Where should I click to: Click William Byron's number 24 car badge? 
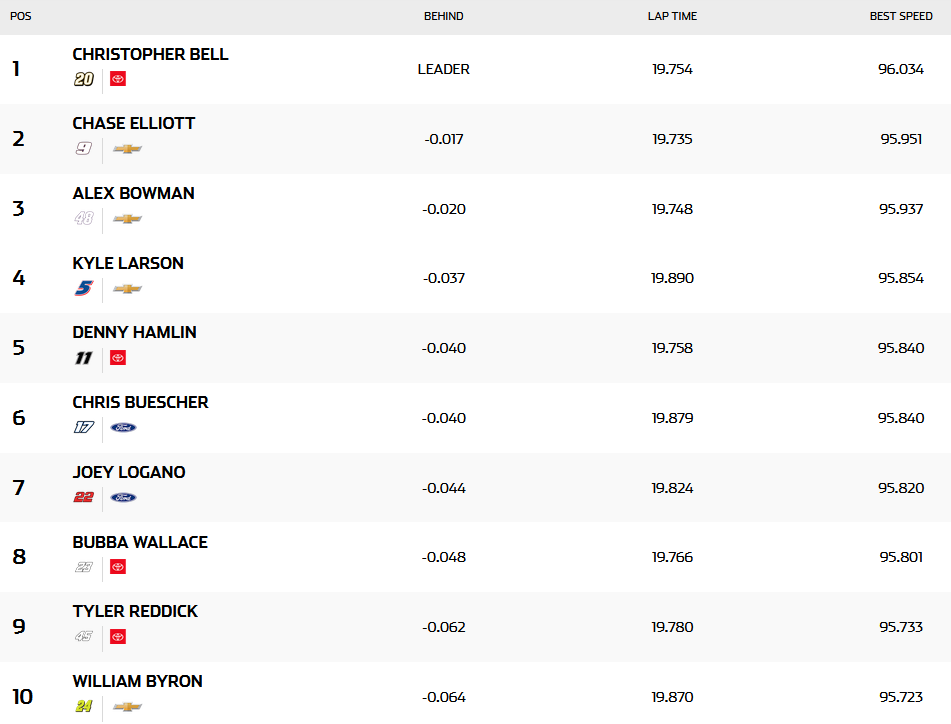point(84,707)
